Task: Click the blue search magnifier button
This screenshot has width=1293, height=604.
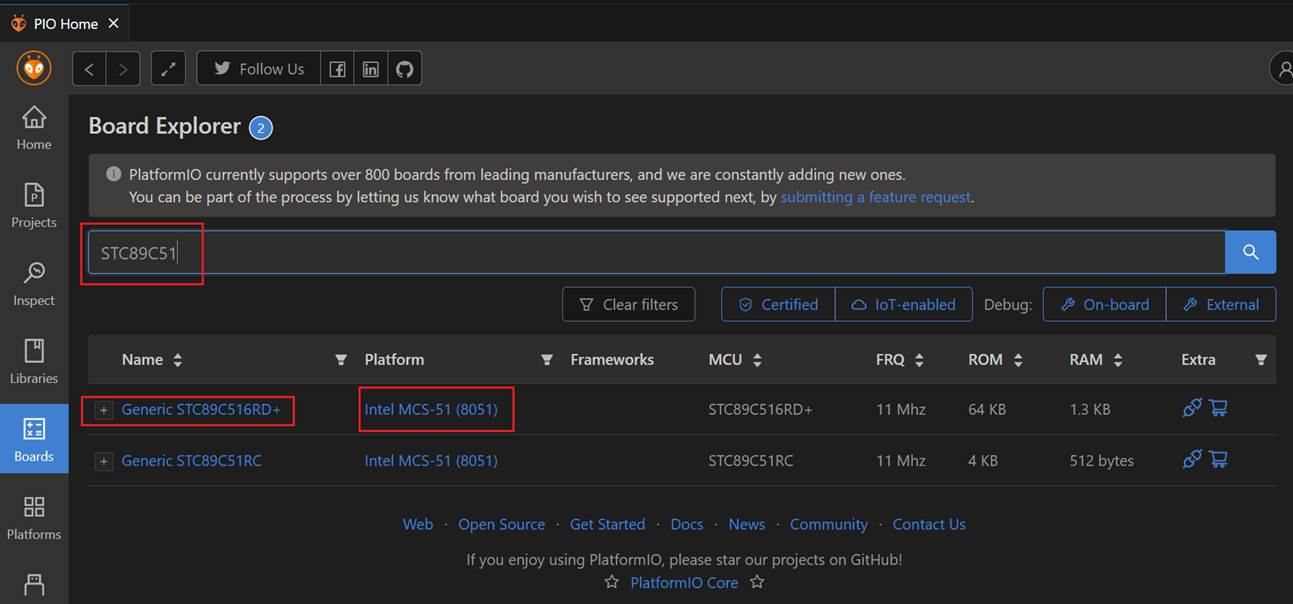Action: pos(1250,252)
